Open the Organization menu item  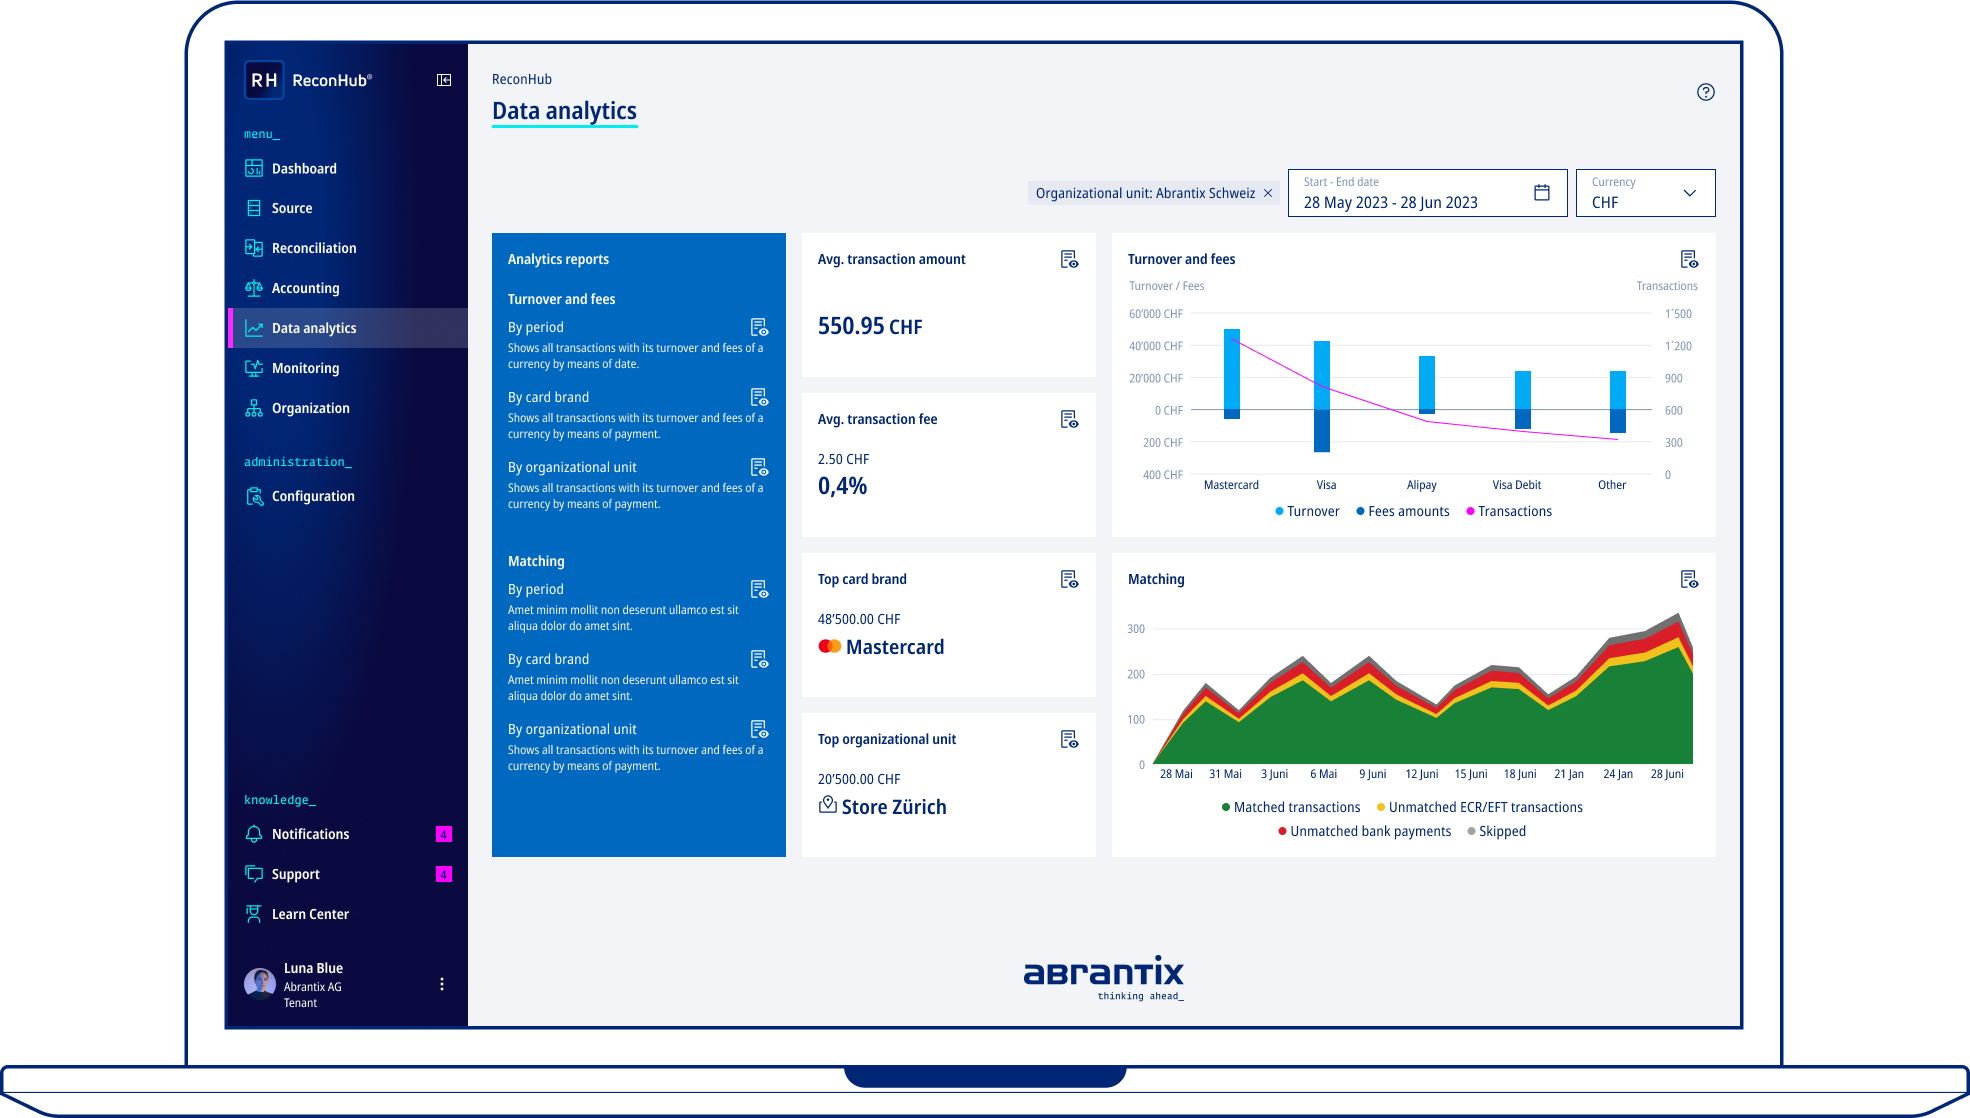[347, 408]
